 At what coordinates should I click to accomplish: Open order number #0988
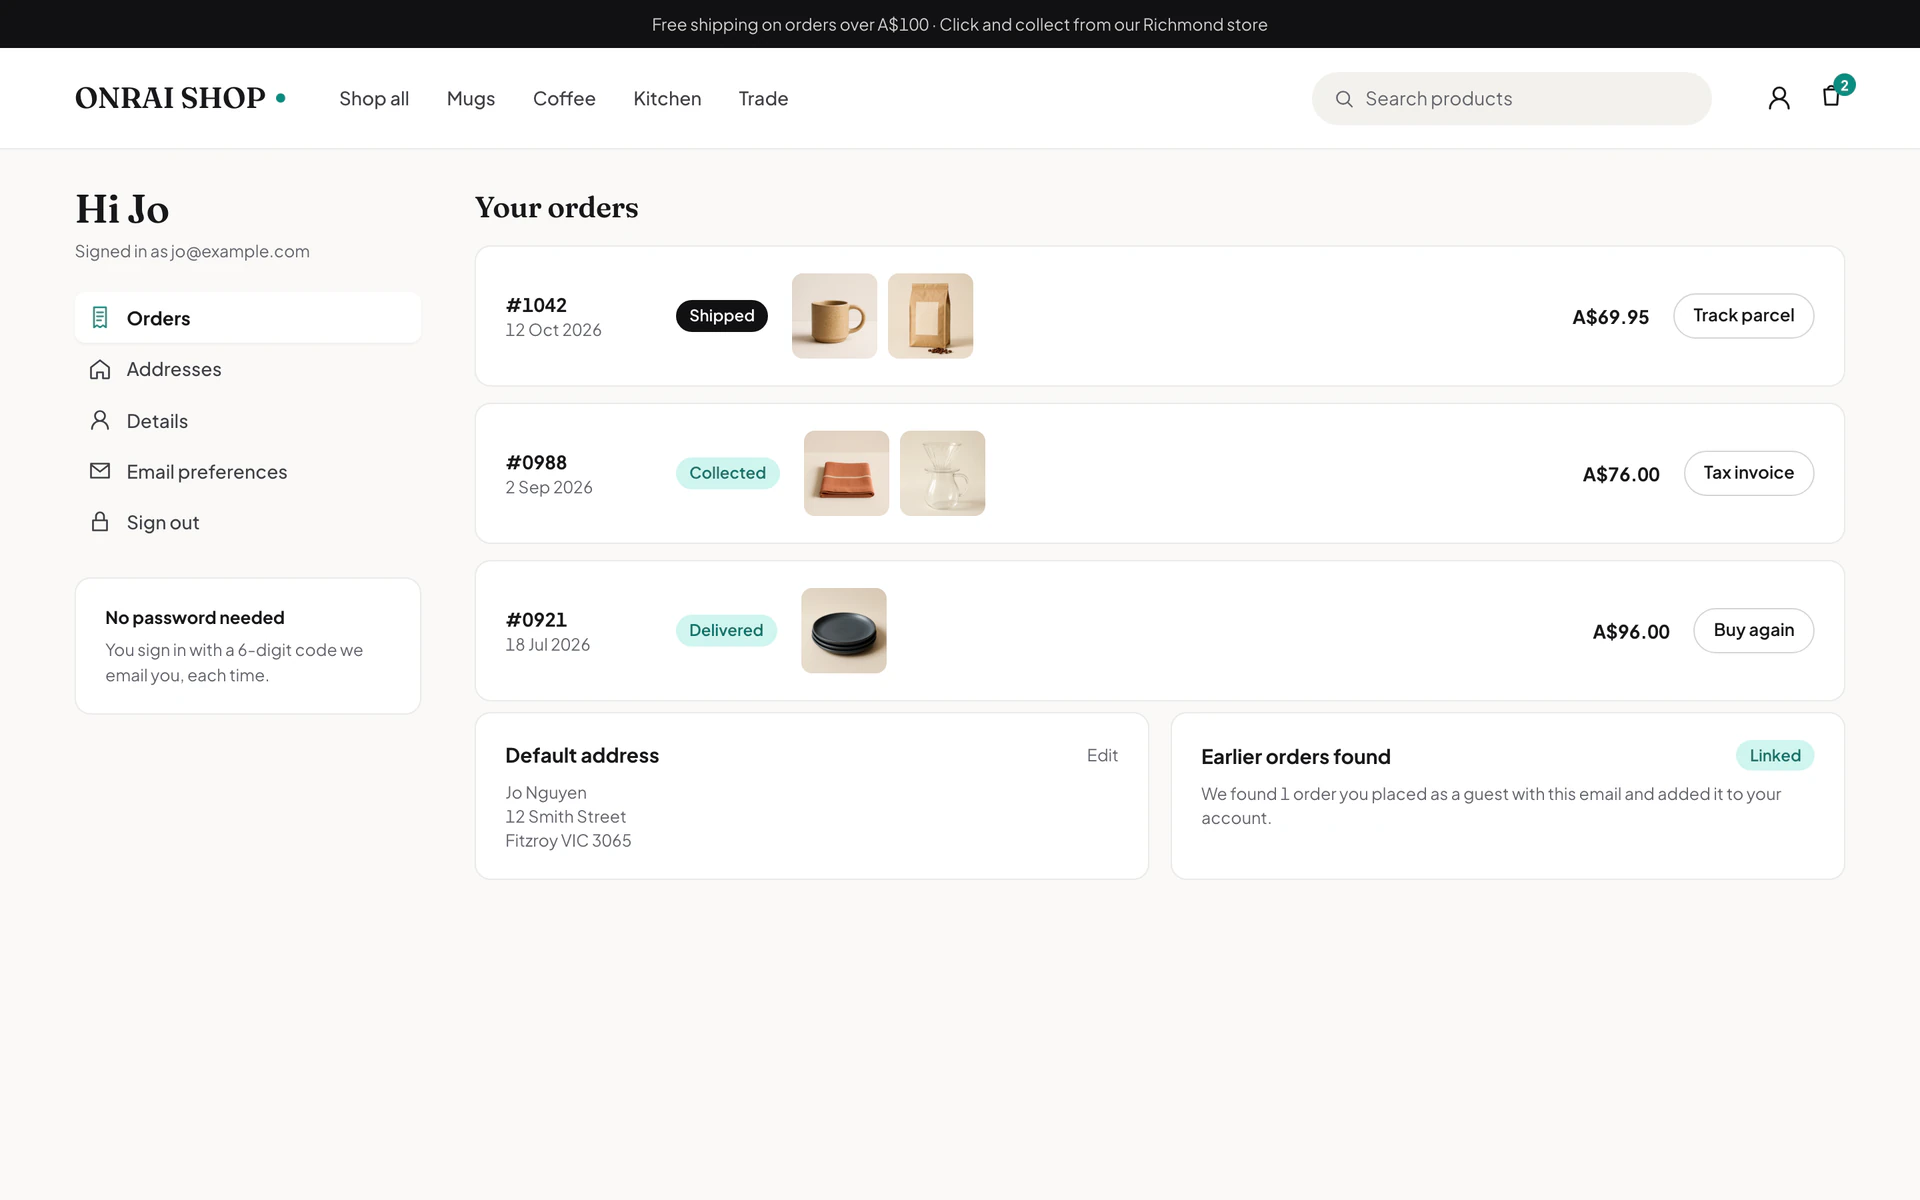[x=536, y=463]
